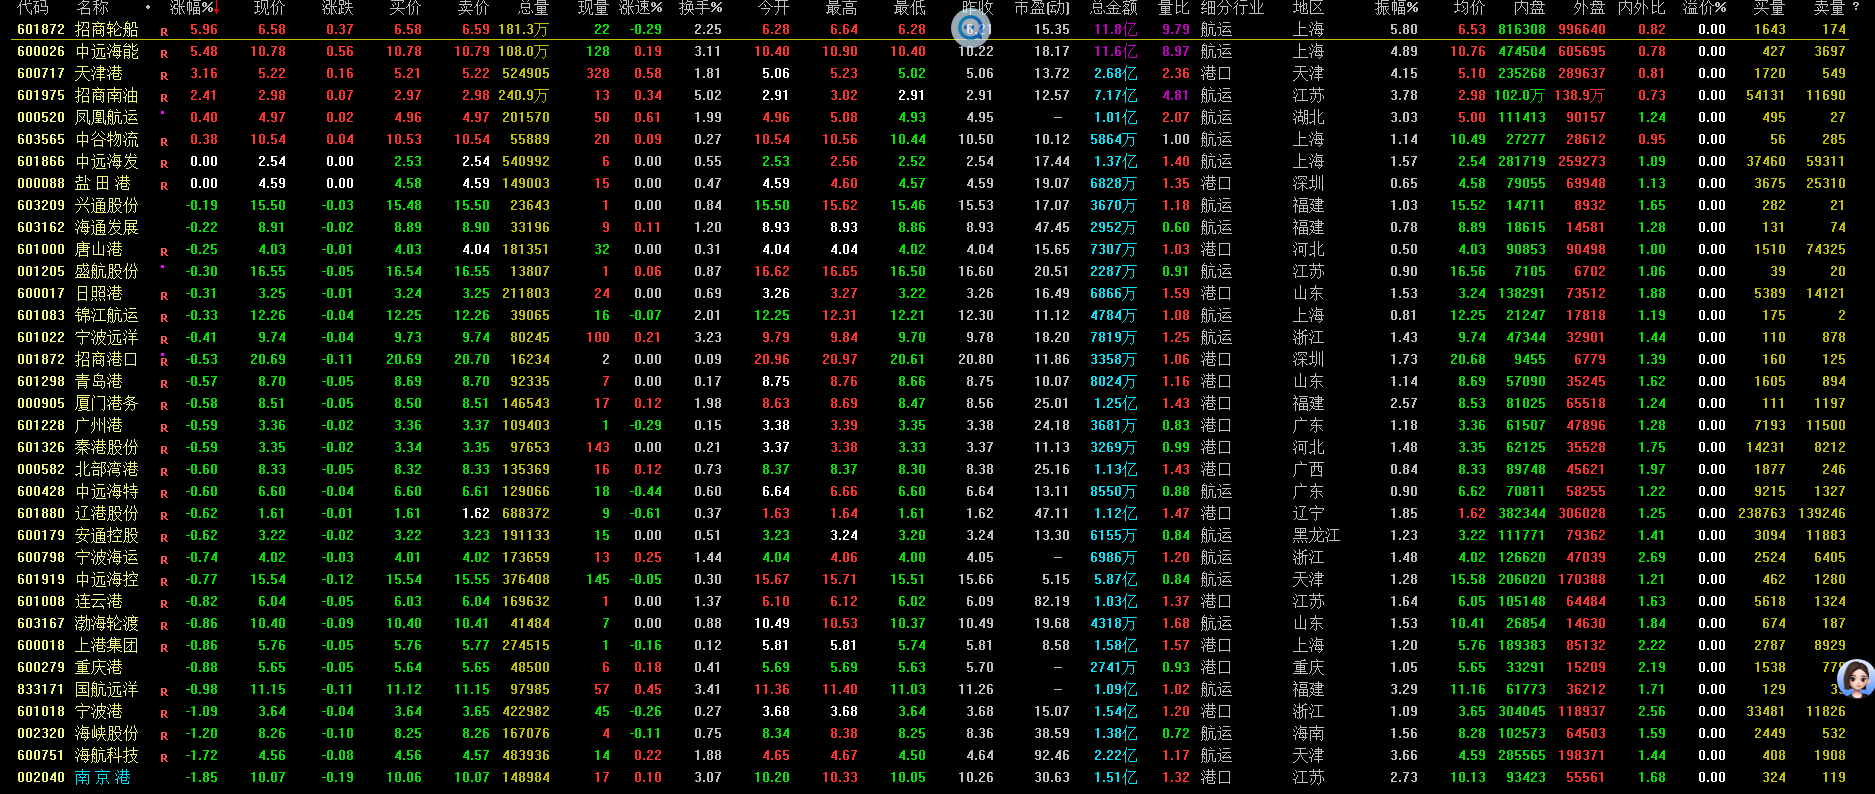Open the 中远海发 stock name
1875x794 pixels.
pos(107,162)
